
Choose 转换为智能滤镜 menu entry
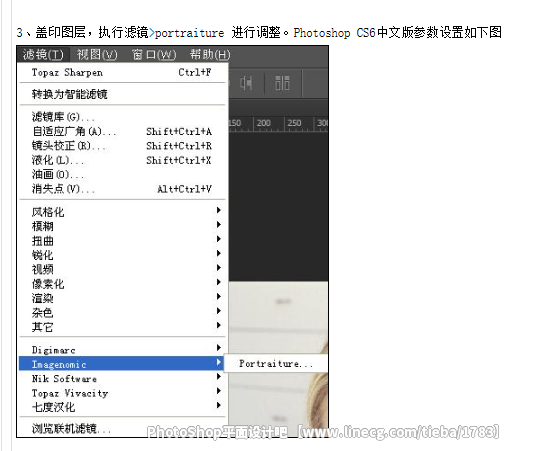(122, 94)
